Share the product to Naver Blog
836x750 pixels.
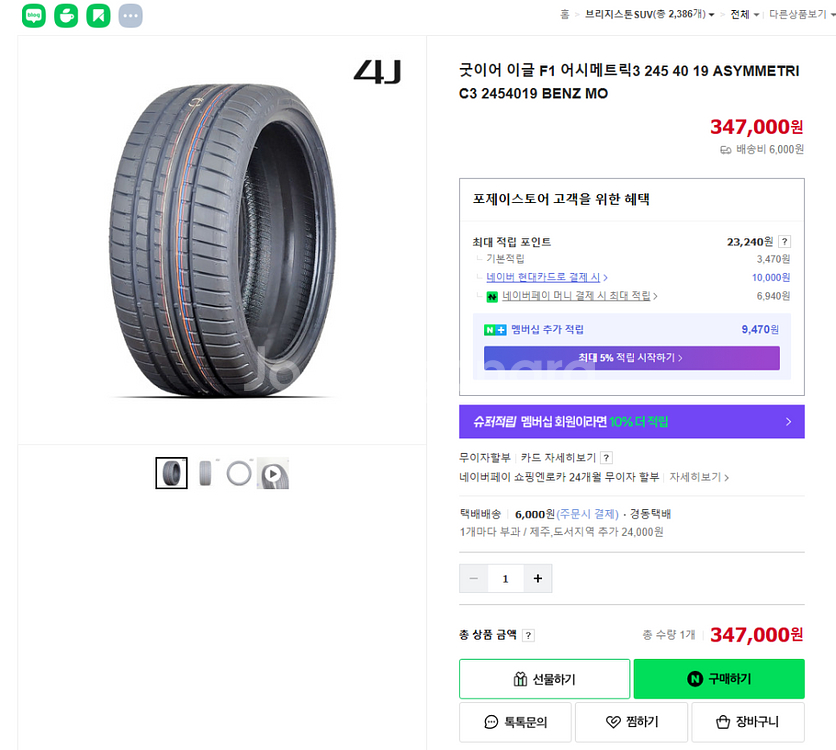pos(34,16)
